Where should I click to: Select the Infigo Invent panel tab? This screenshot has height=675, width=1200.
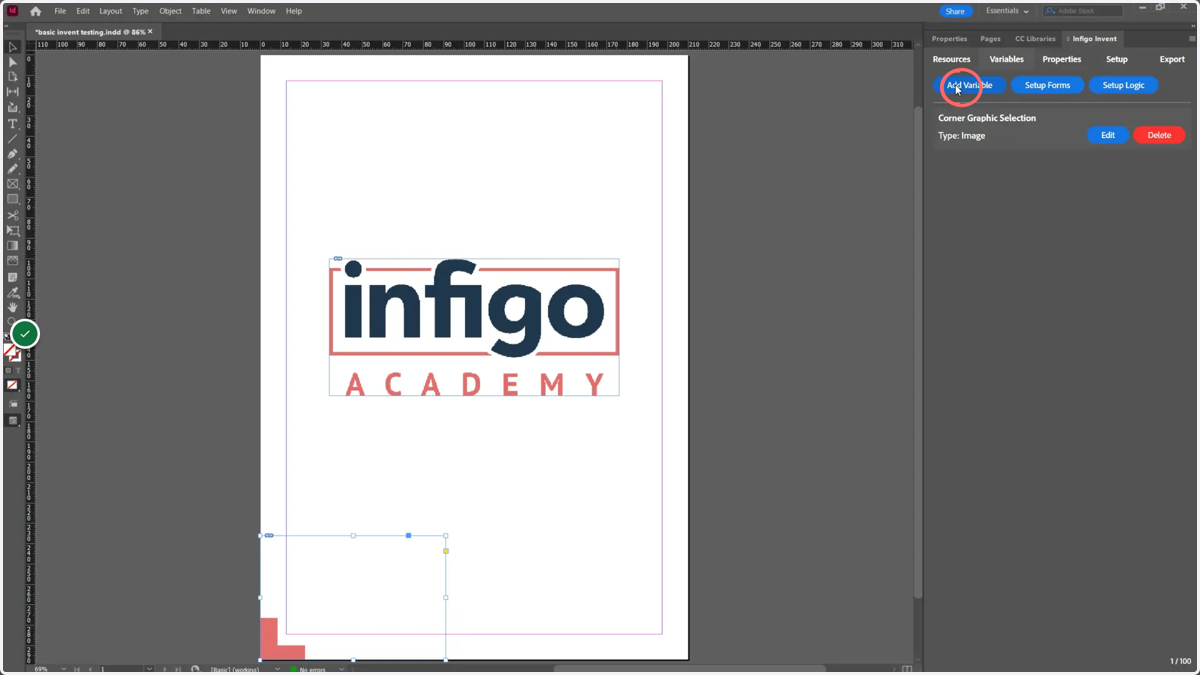tap(1092, 39)
